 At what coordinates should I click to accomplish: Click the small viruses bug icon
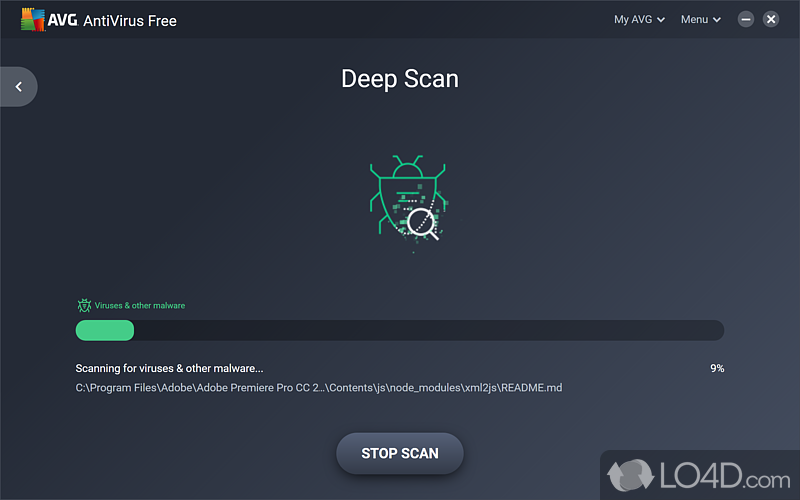pos(84,305)
